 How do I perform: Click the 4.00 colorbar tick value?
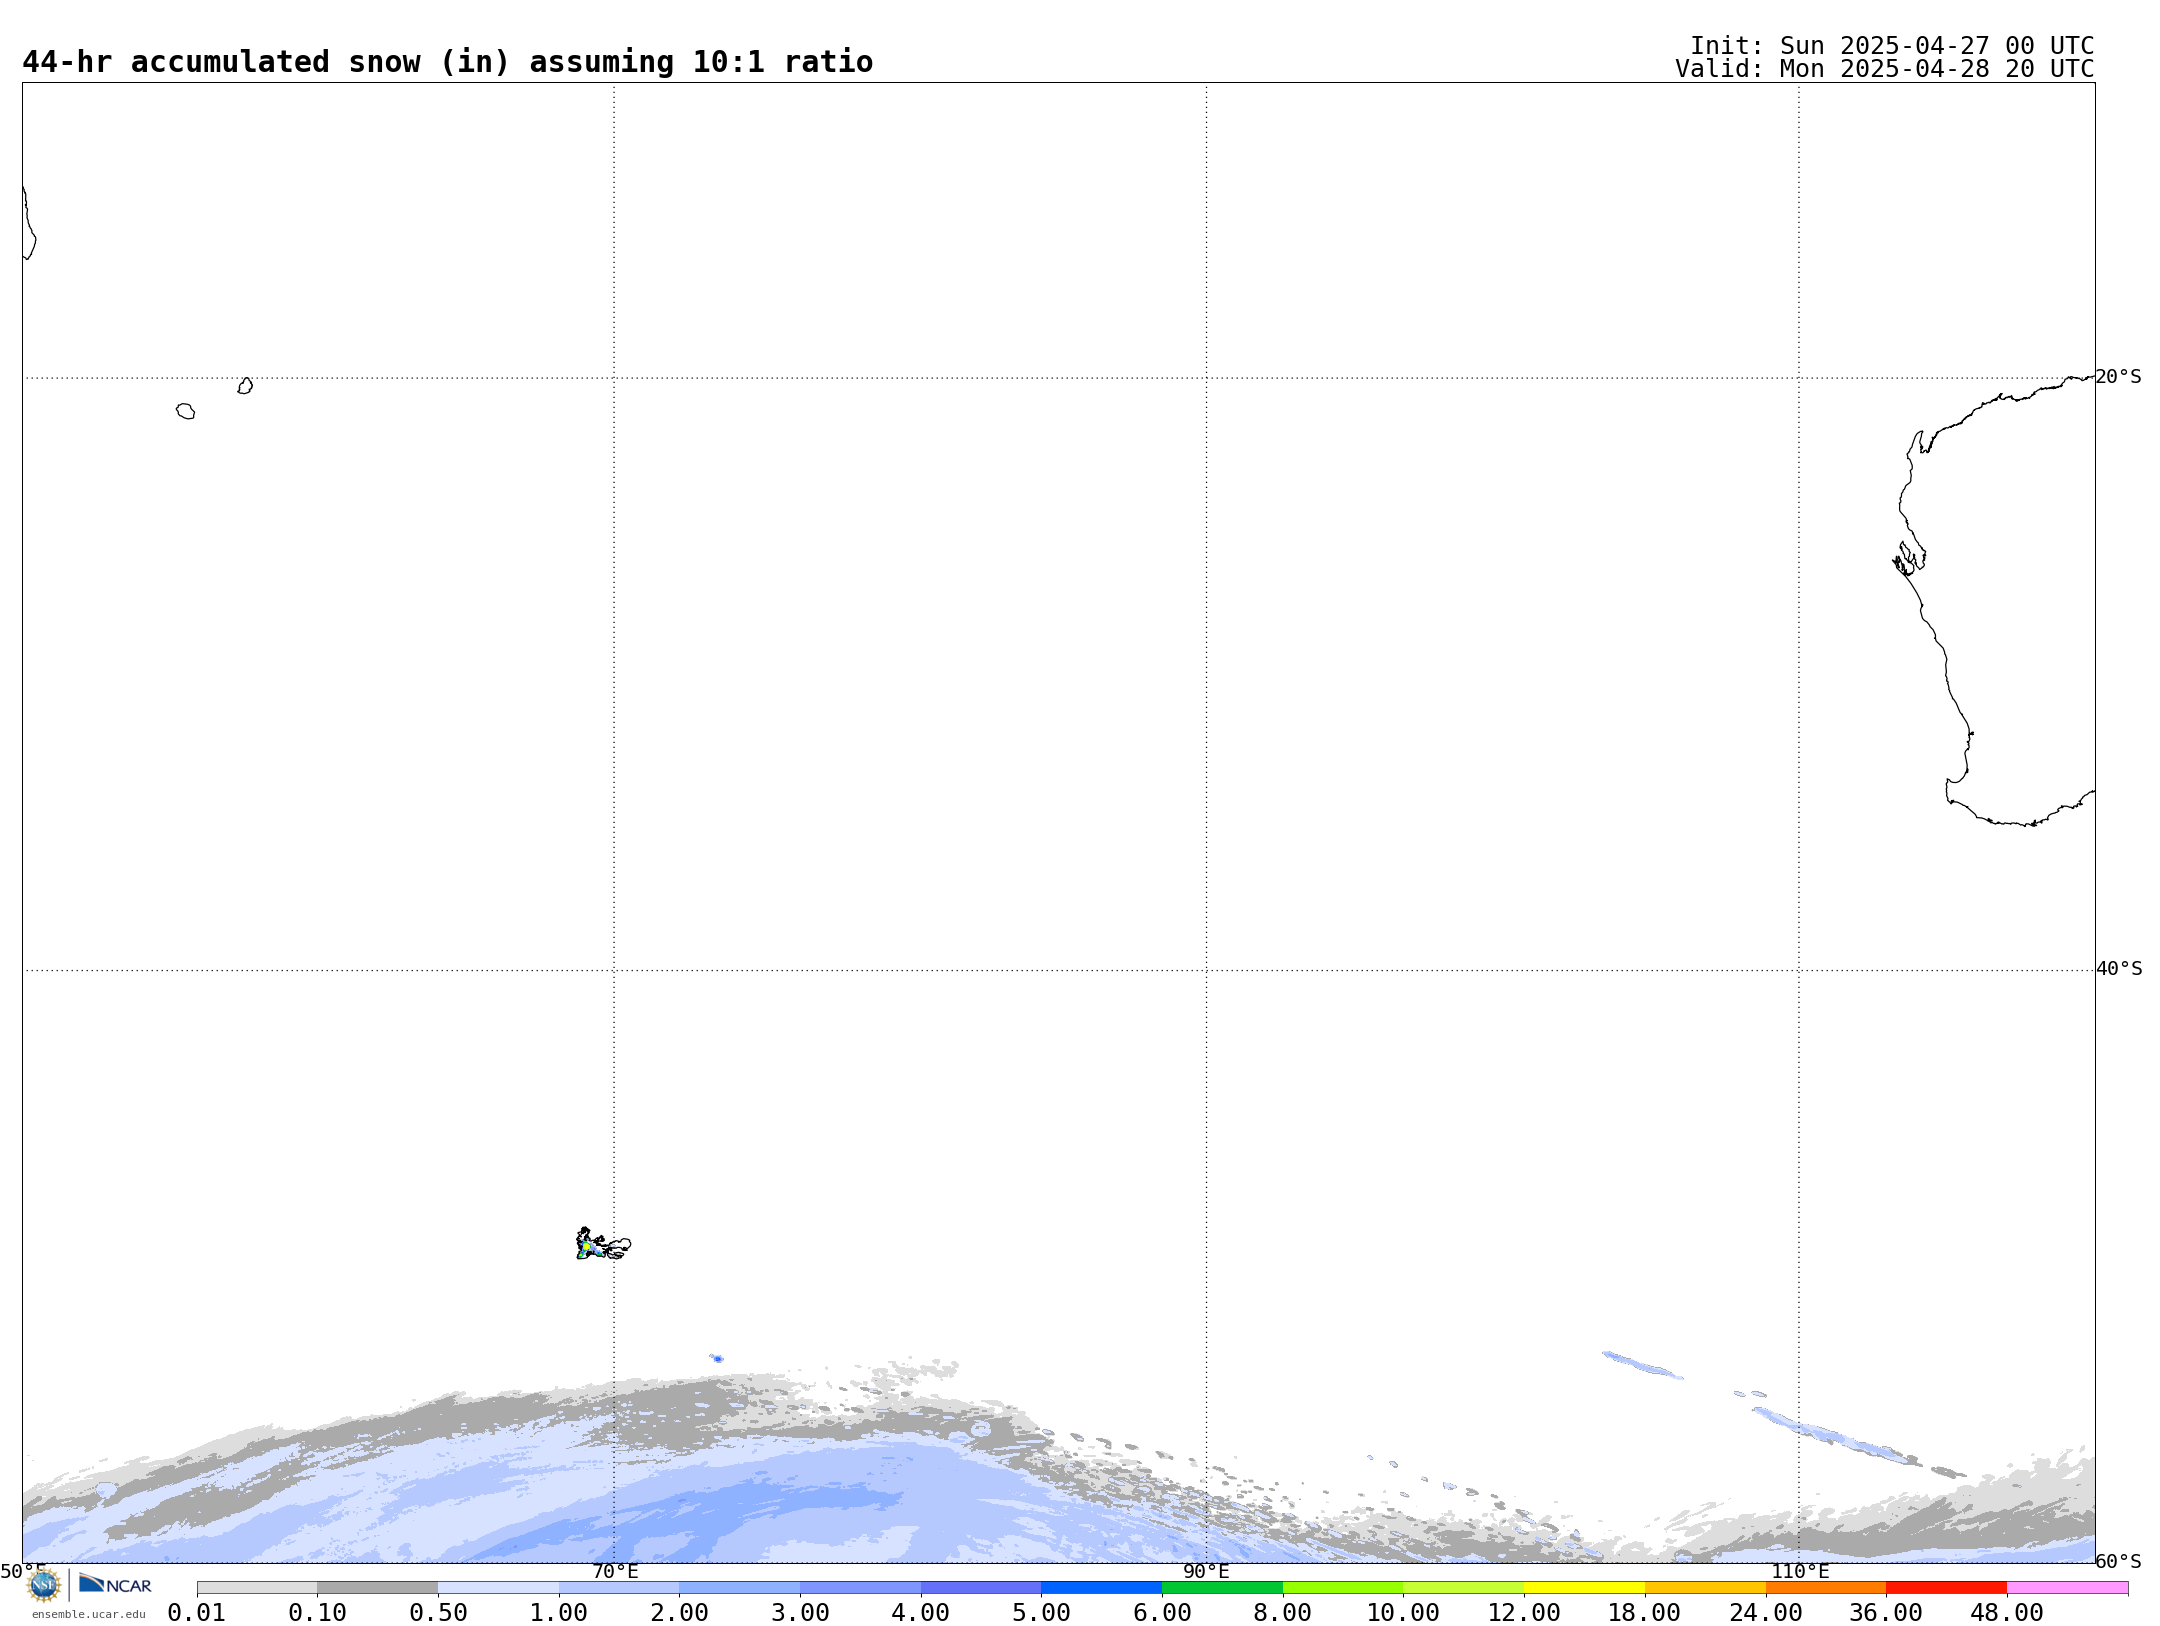click(921, 1613)
